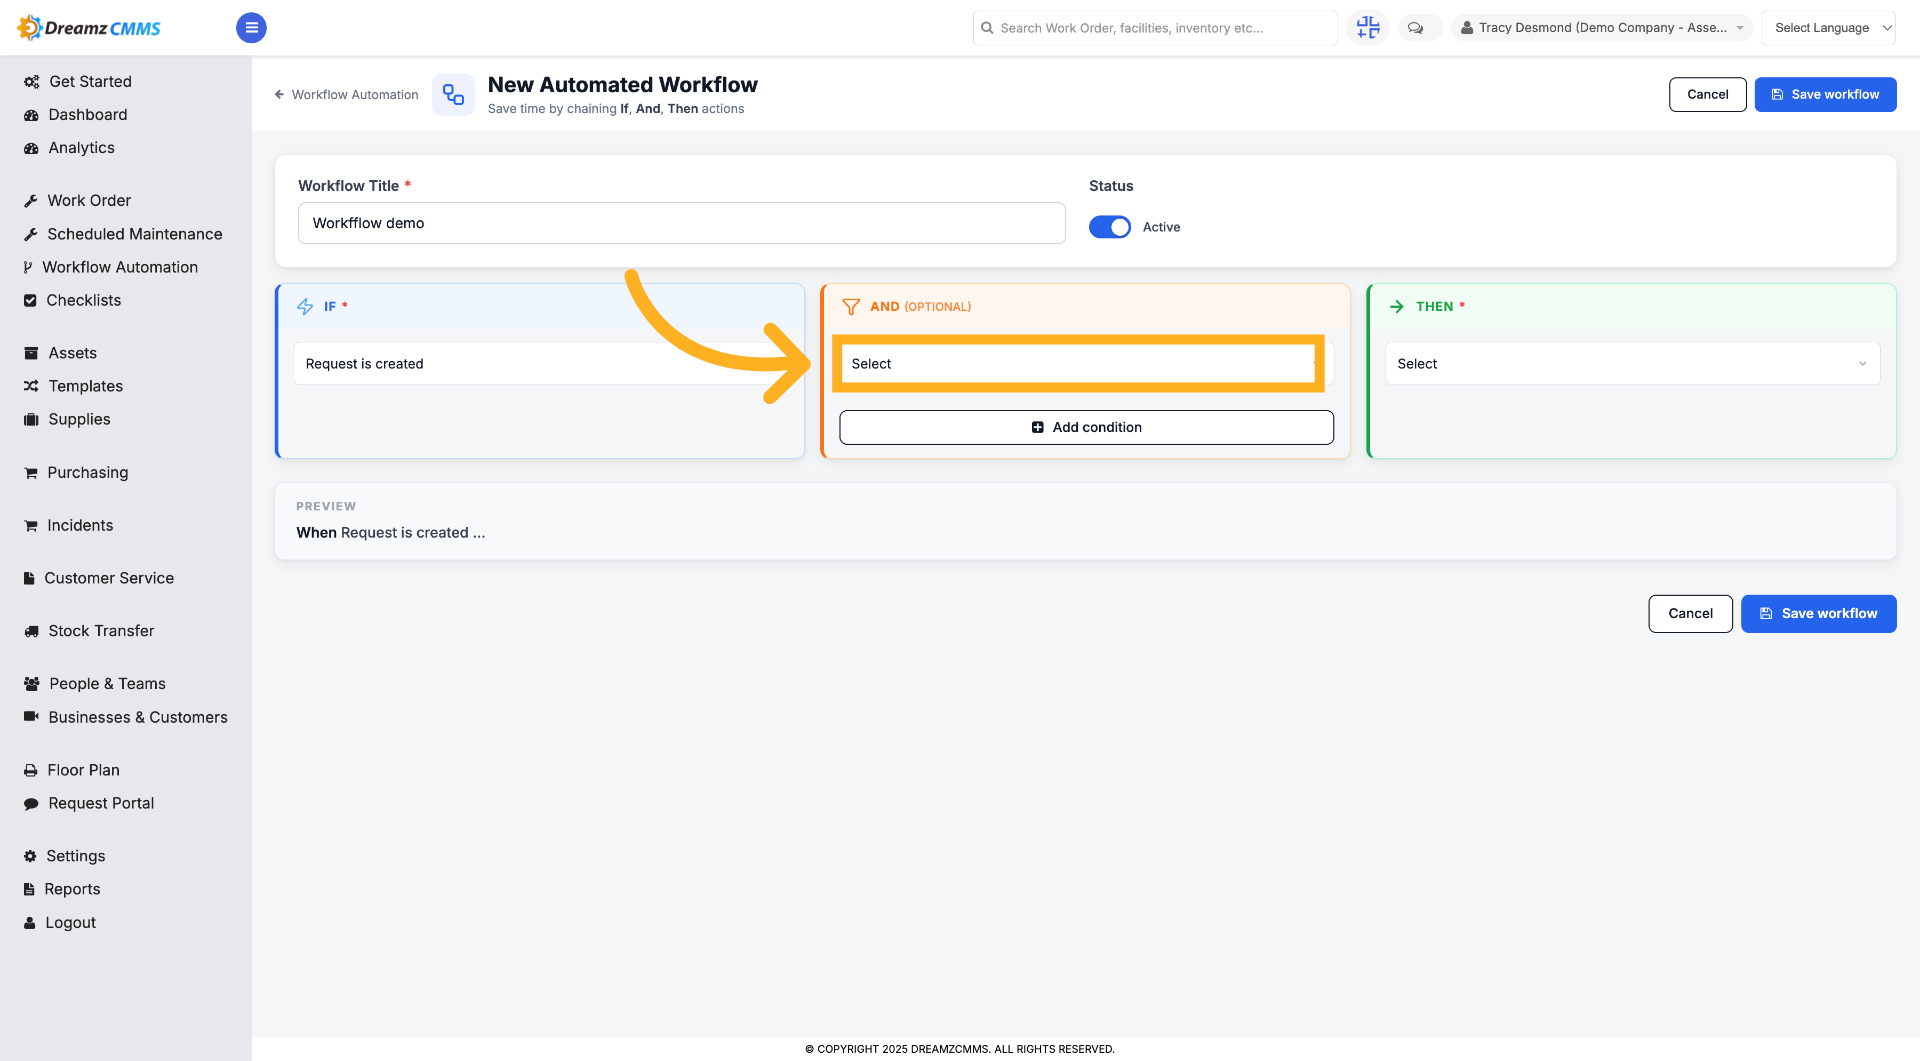
Task: Click the Add condition button
Action: coord(1086,427)
